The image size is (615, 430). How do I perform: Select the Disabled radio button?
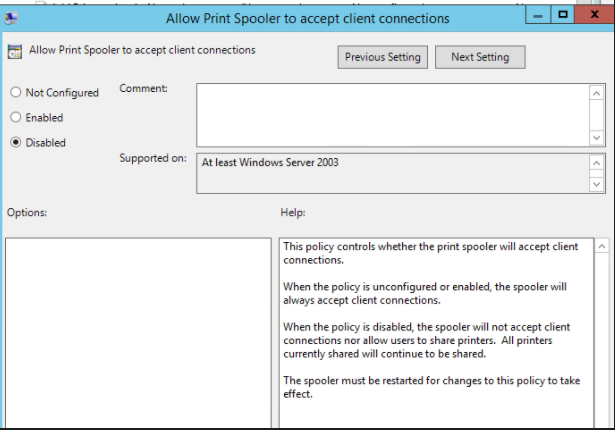[x=16, y=142]
